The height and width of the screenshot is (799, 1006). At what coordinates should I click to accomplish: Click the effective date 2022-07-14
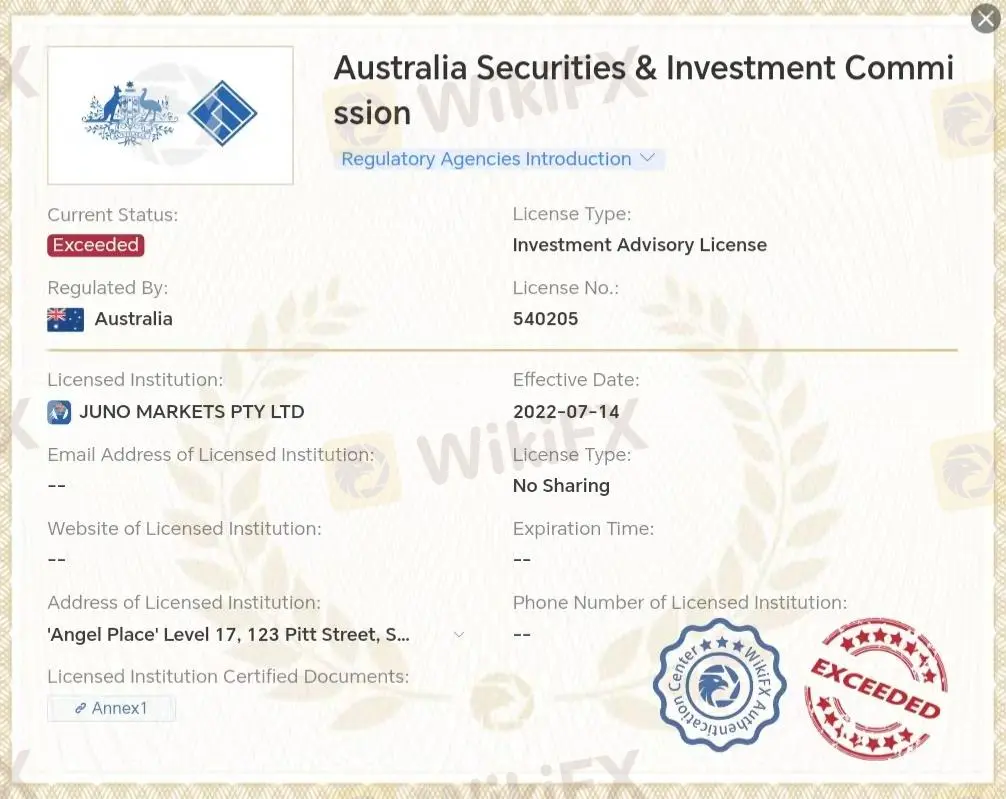coord(566,412)
